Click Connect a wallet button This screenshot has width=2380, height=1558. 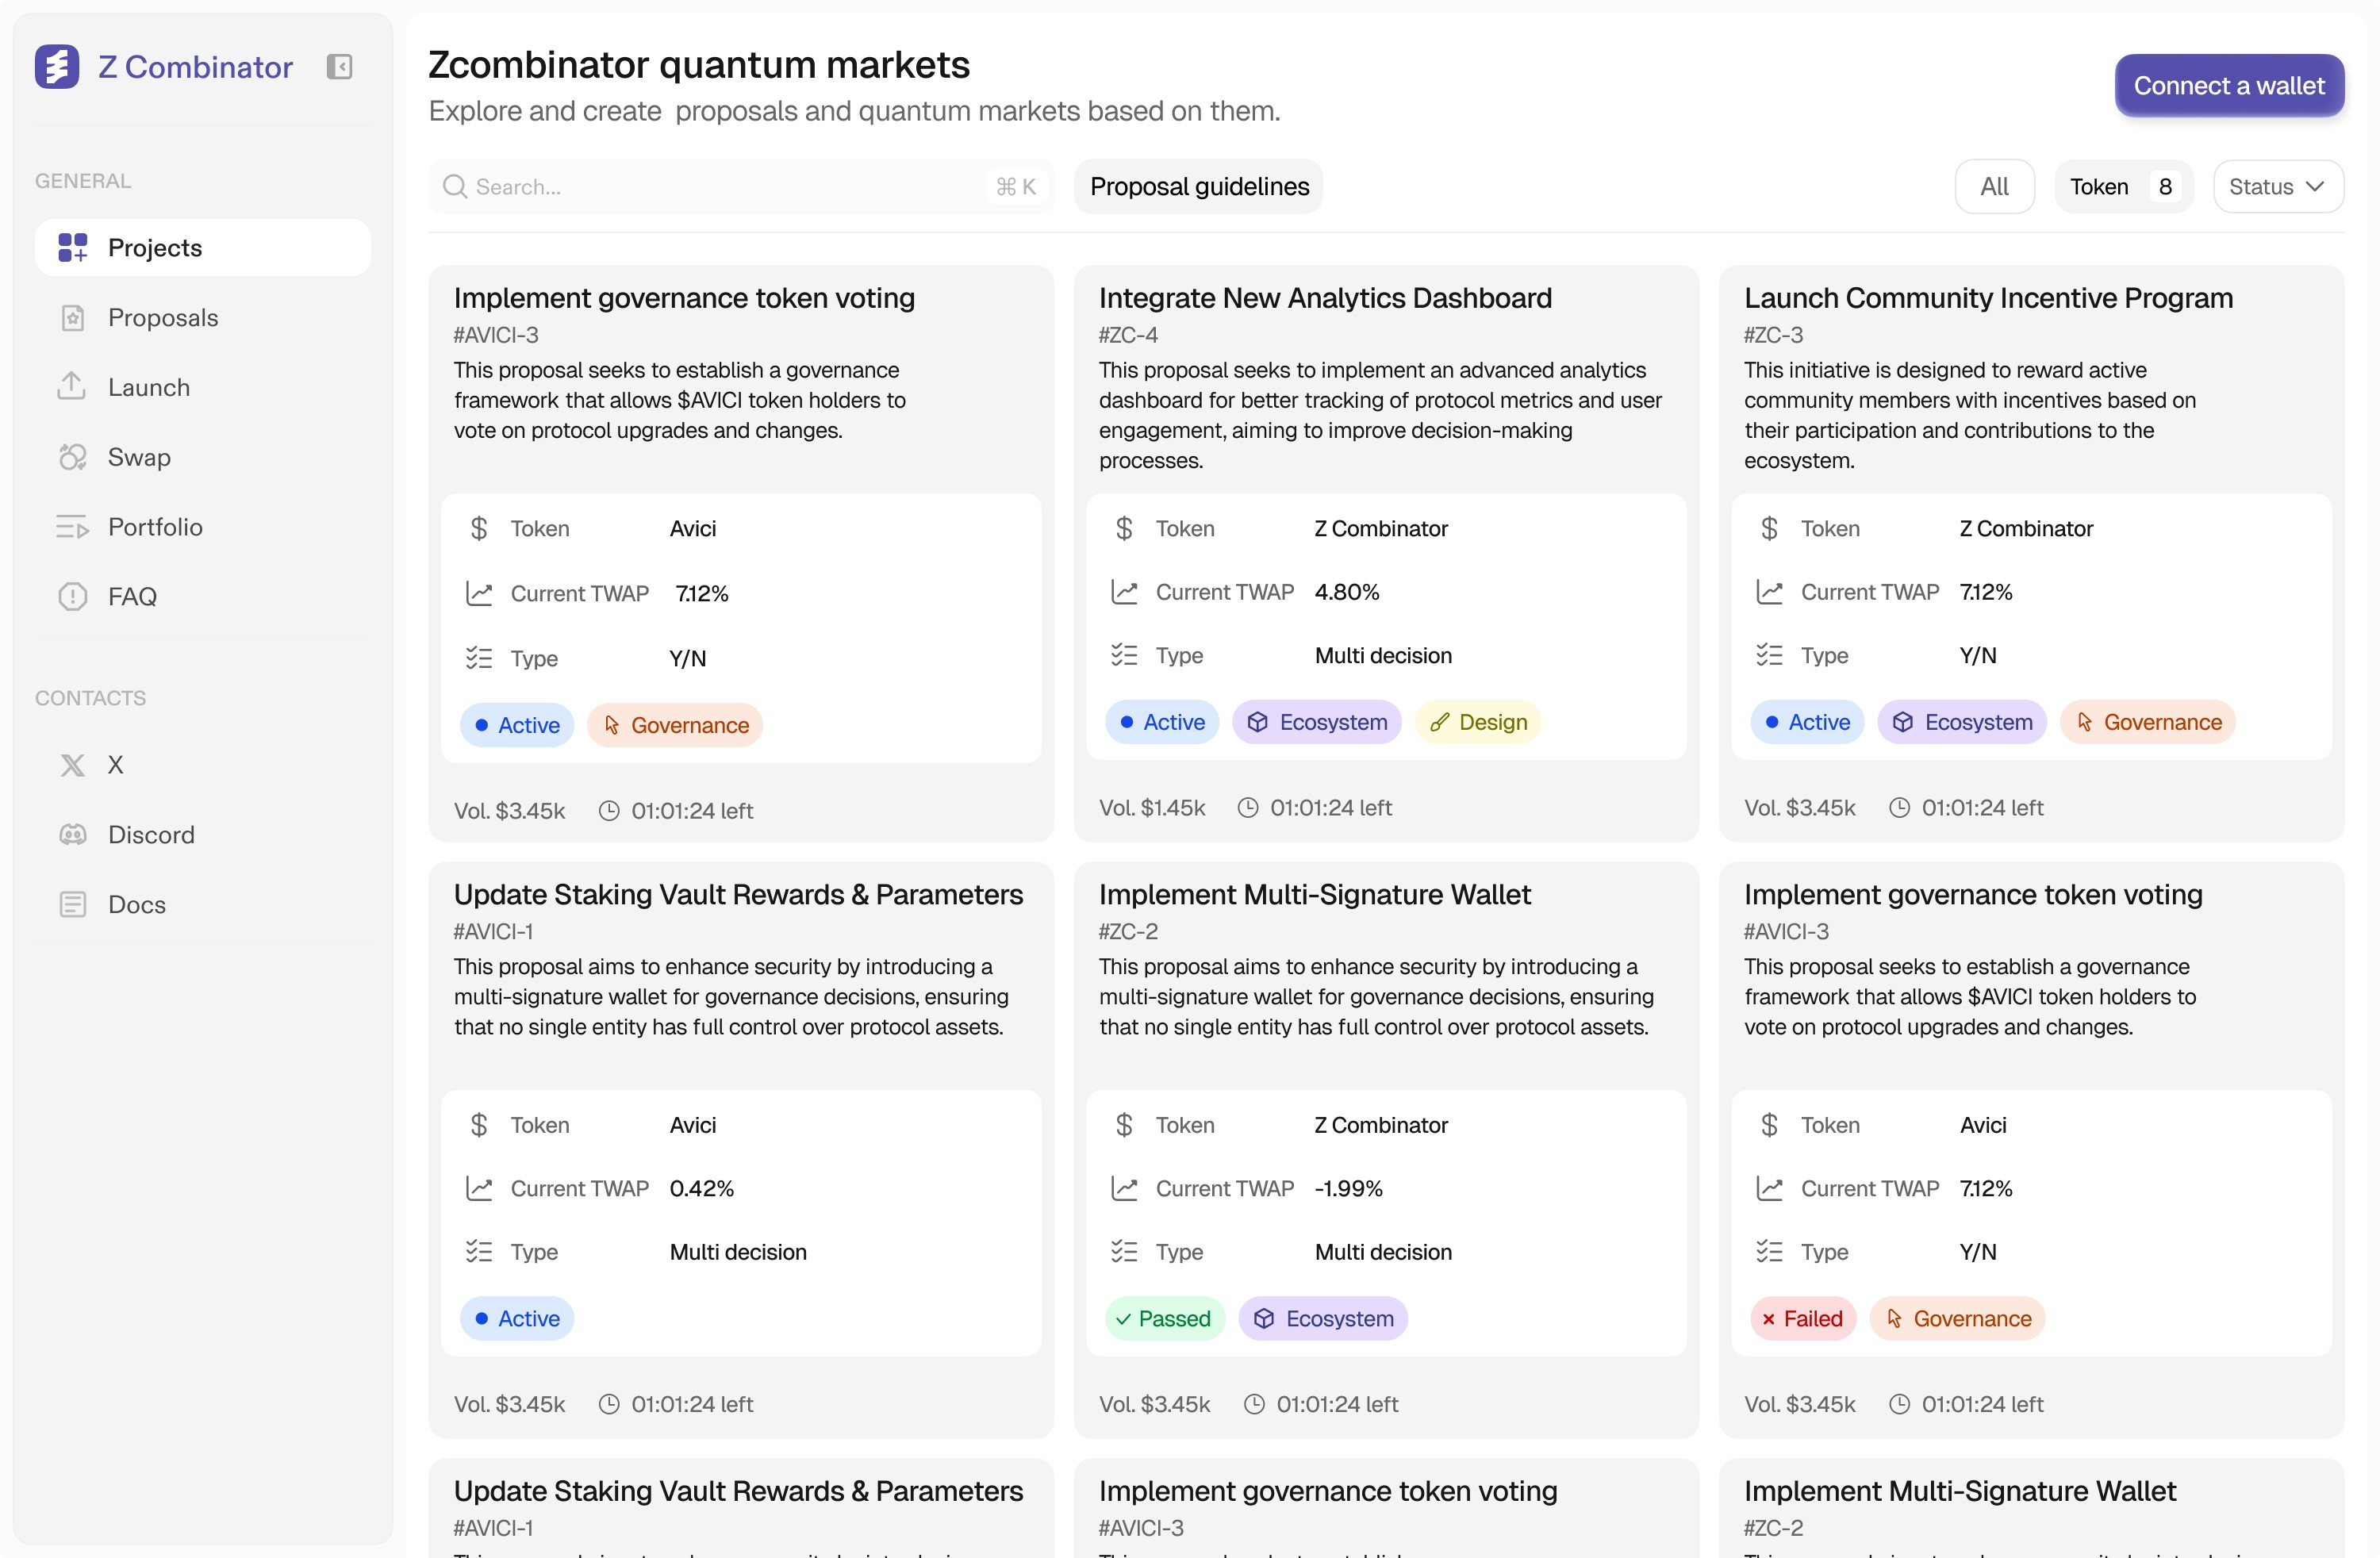(2228, 86)
